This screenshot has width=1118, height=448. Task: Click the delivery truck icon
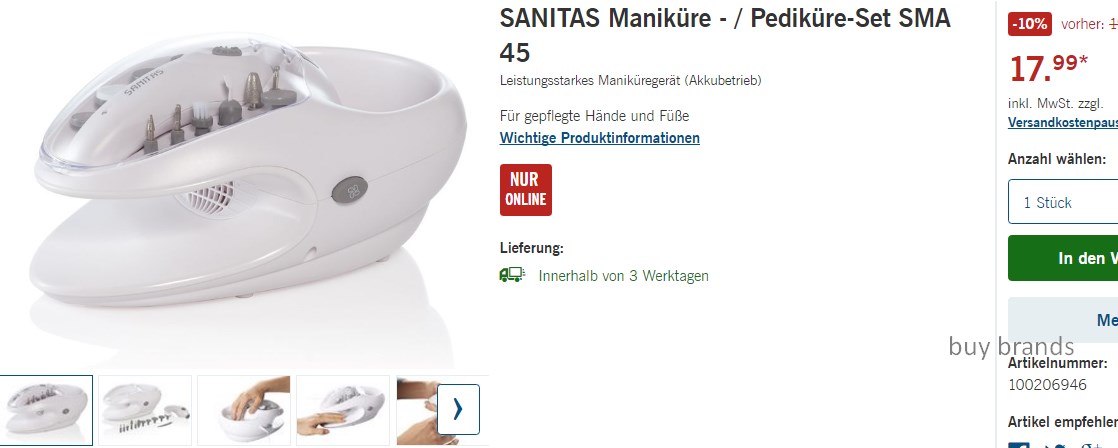tap(512, 275)
